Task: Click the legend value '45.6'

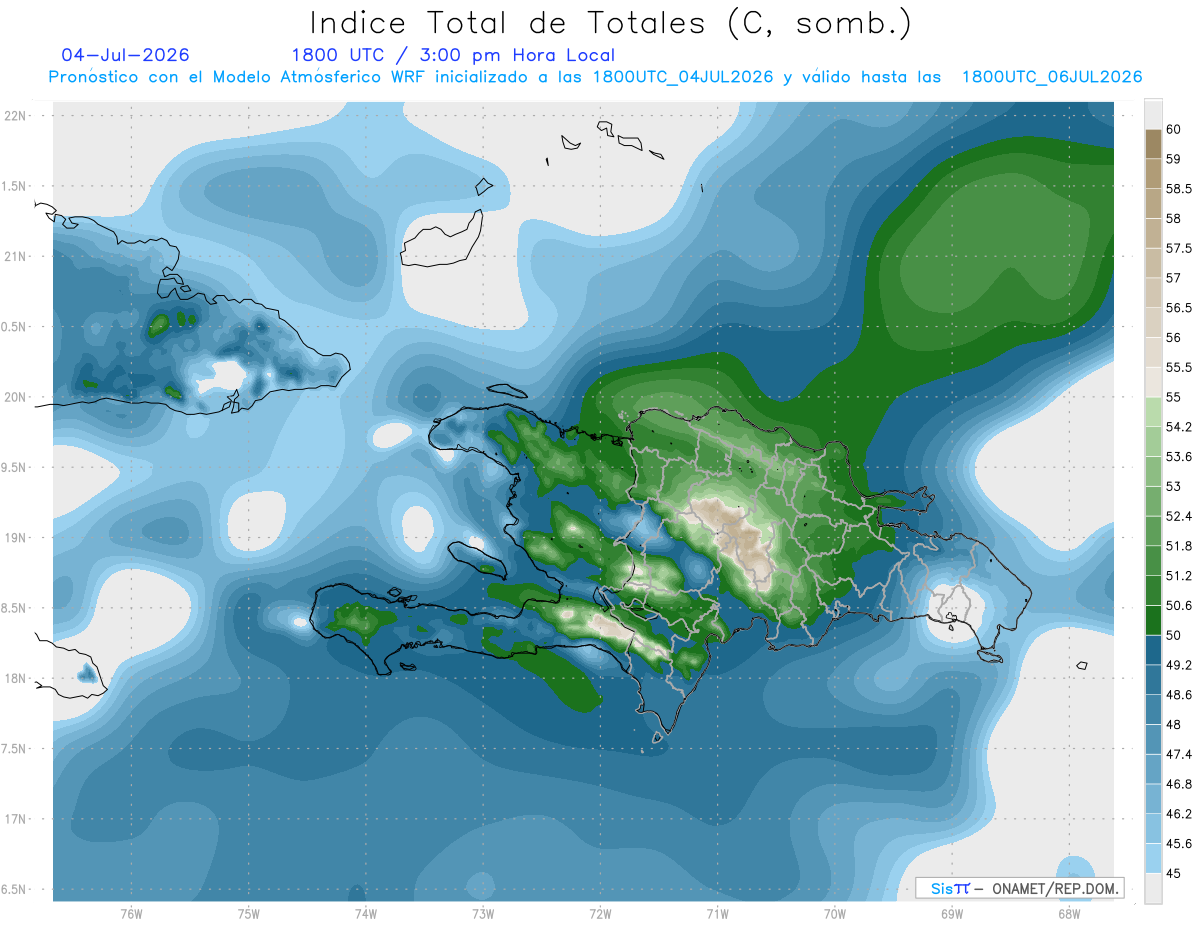Action: tap(1179, 844)
